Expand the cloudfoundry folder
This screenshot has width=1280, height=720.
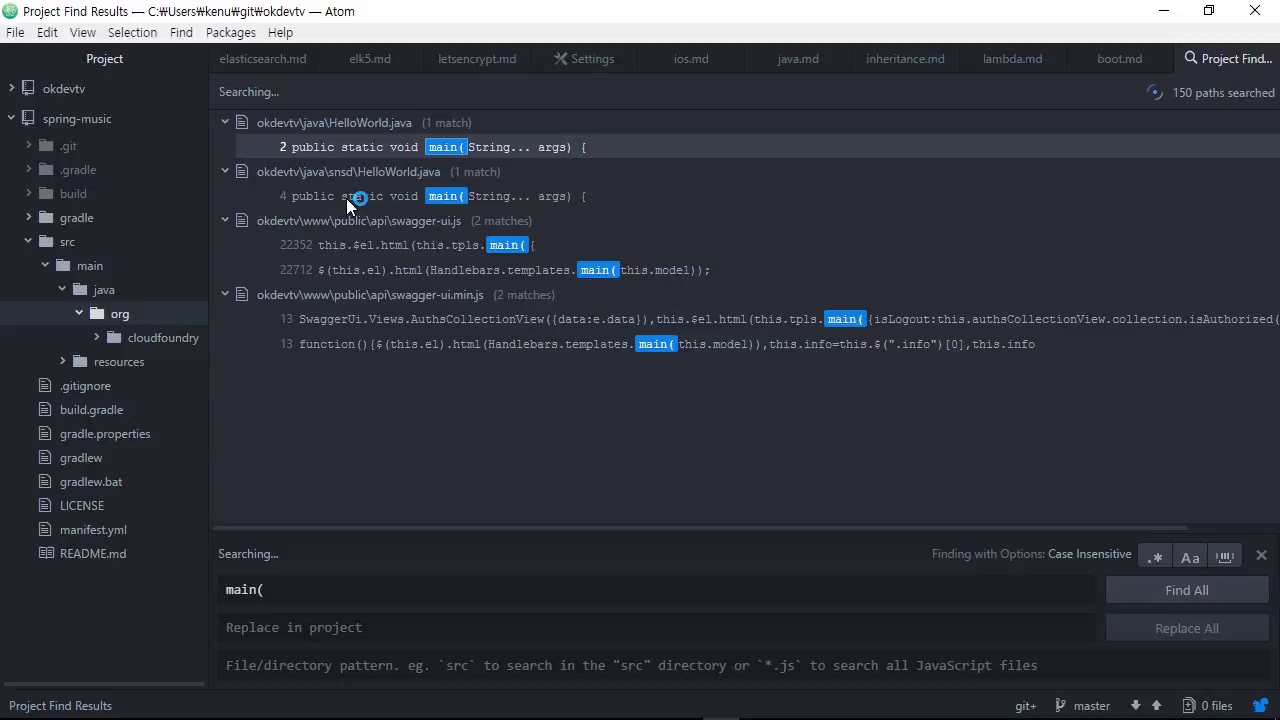tap(96, 338)
